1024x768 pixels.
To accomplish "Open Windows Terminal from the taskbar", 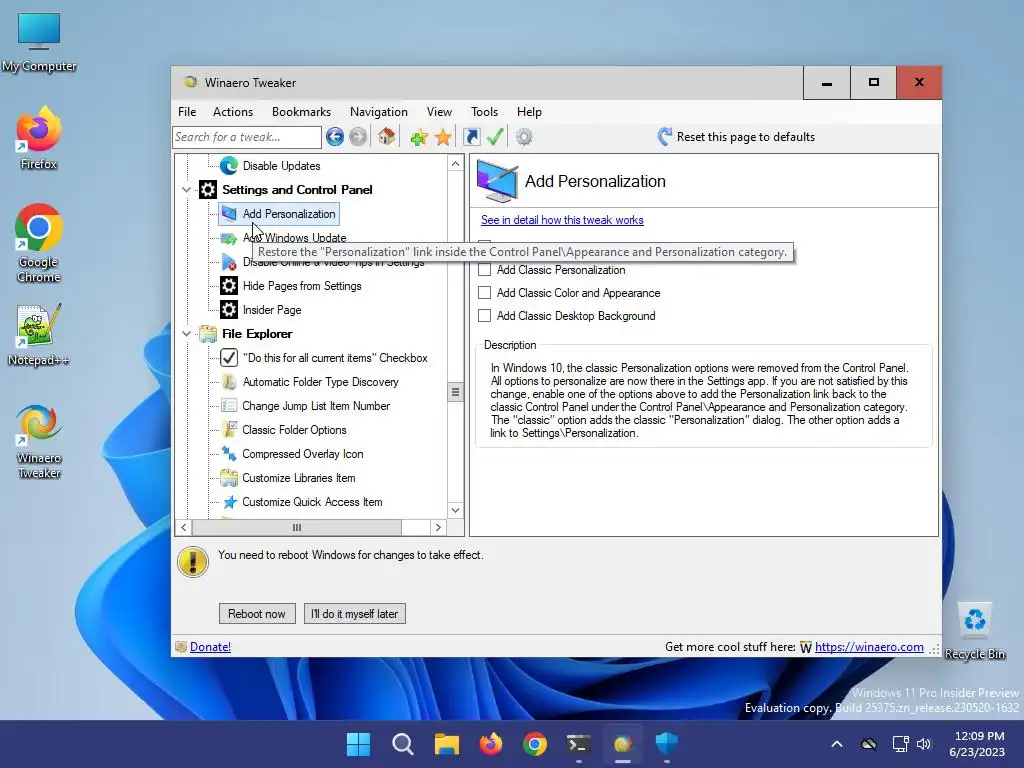I will coord(579,744).
